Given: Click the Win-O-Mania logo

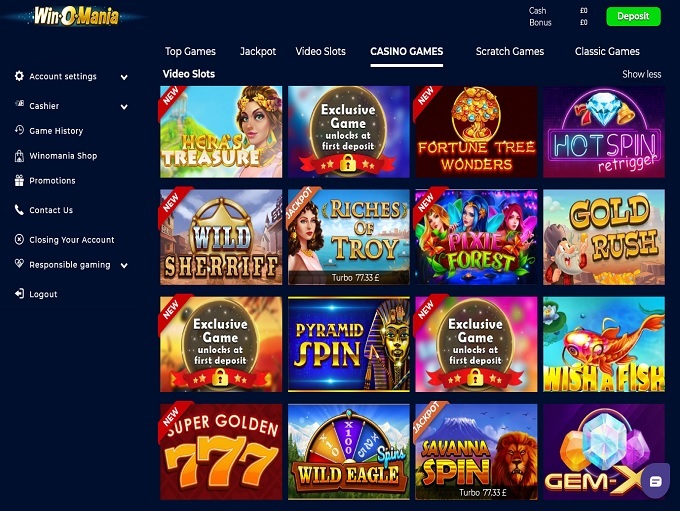Looking at the screenshot, I should coord(76,16).
